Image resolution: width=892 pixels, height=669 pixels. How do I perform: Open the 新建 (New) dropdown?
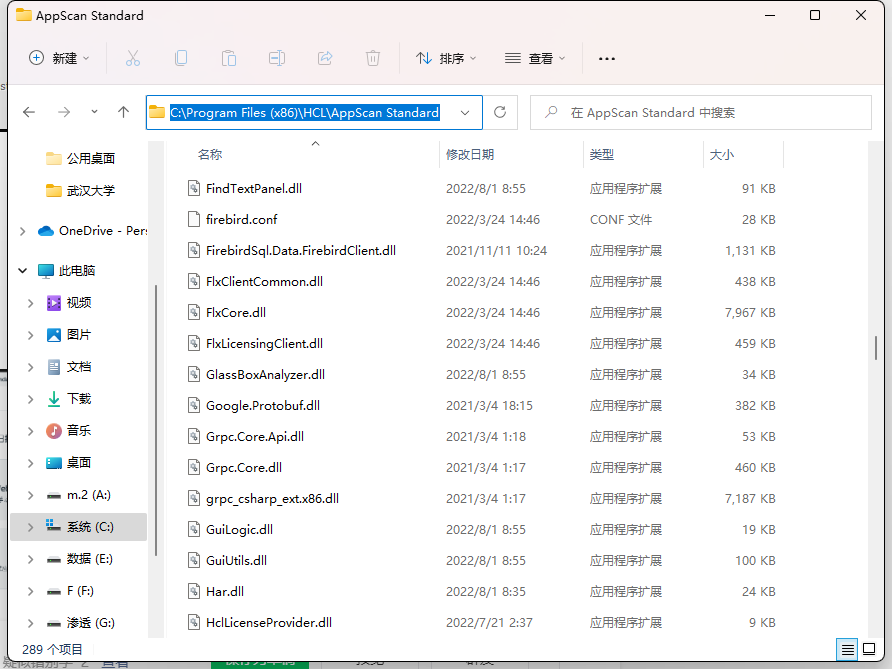coord(59,58)
